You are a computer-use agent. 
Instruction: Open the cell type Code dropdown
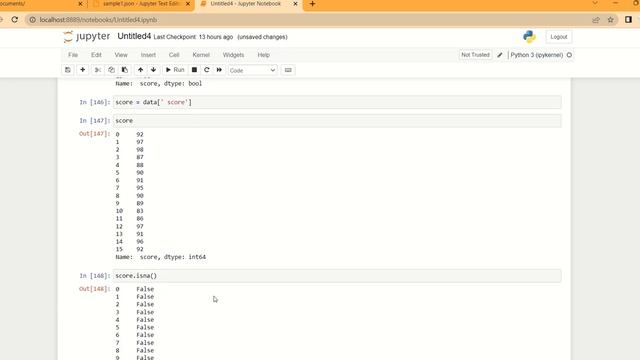click(252, 70)
